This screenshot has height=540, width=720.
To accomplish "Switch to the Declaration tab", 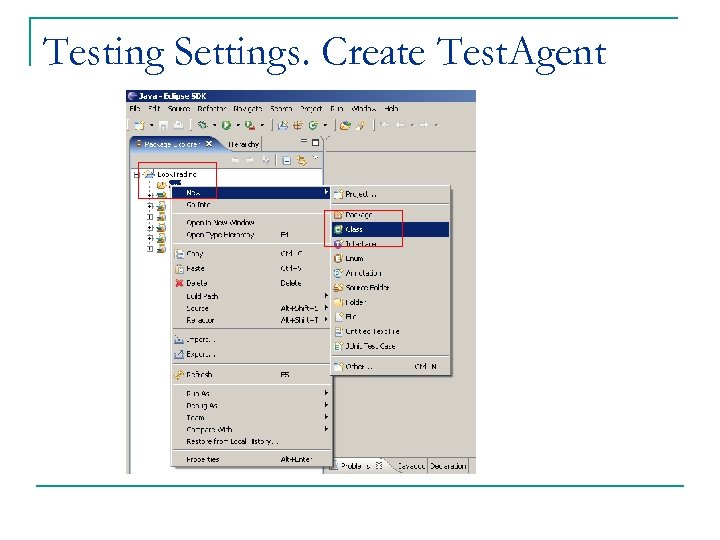I will point(448,466).
